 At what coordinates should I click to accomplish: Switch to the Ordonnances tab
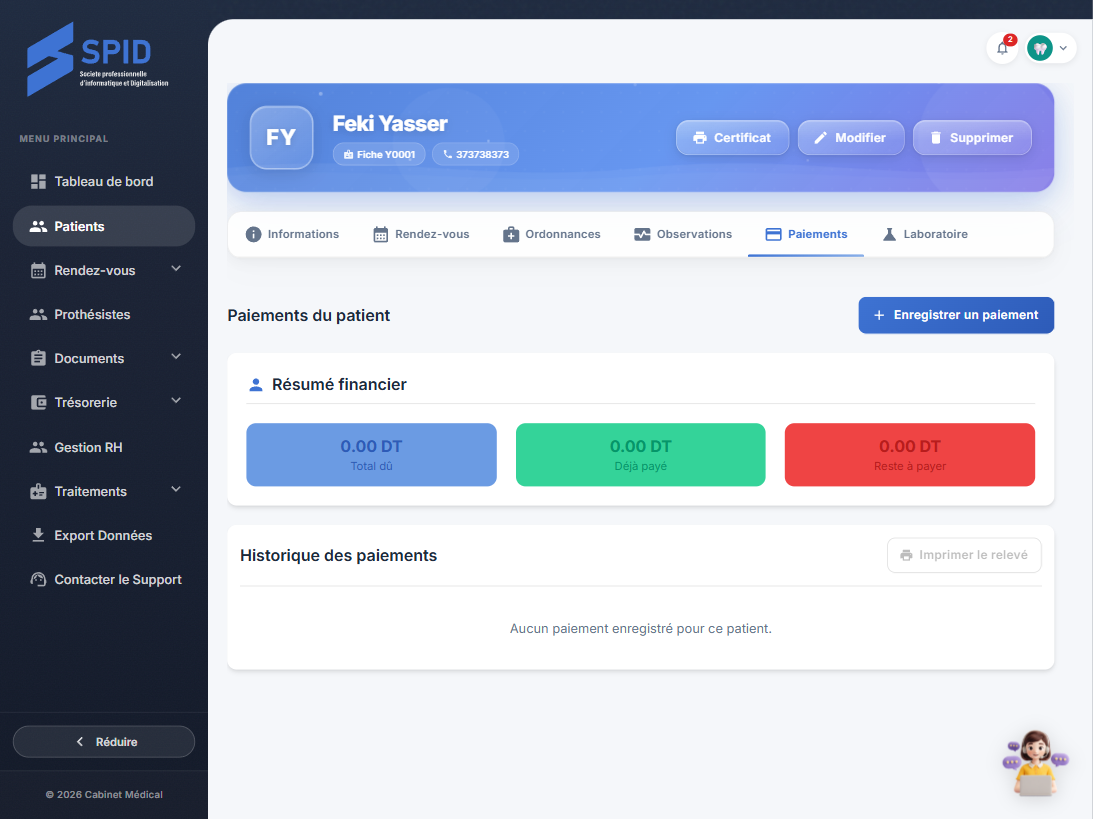[x=551, y=234]
